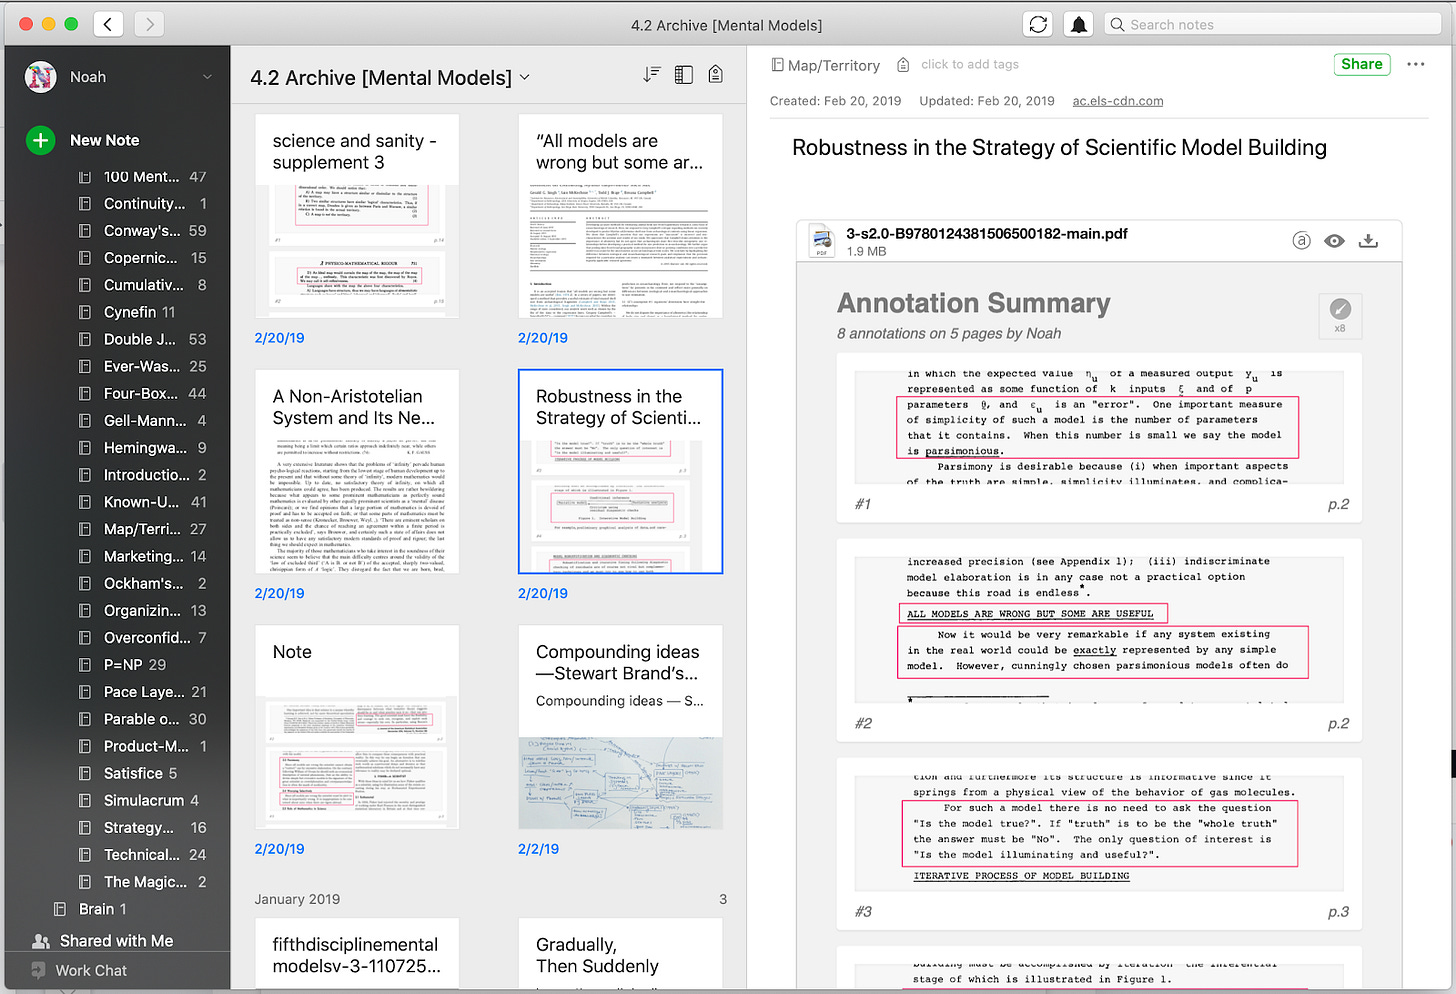
Task: Toggle Quick Look eye on the PDF attachment
Action: (1334, 241)
